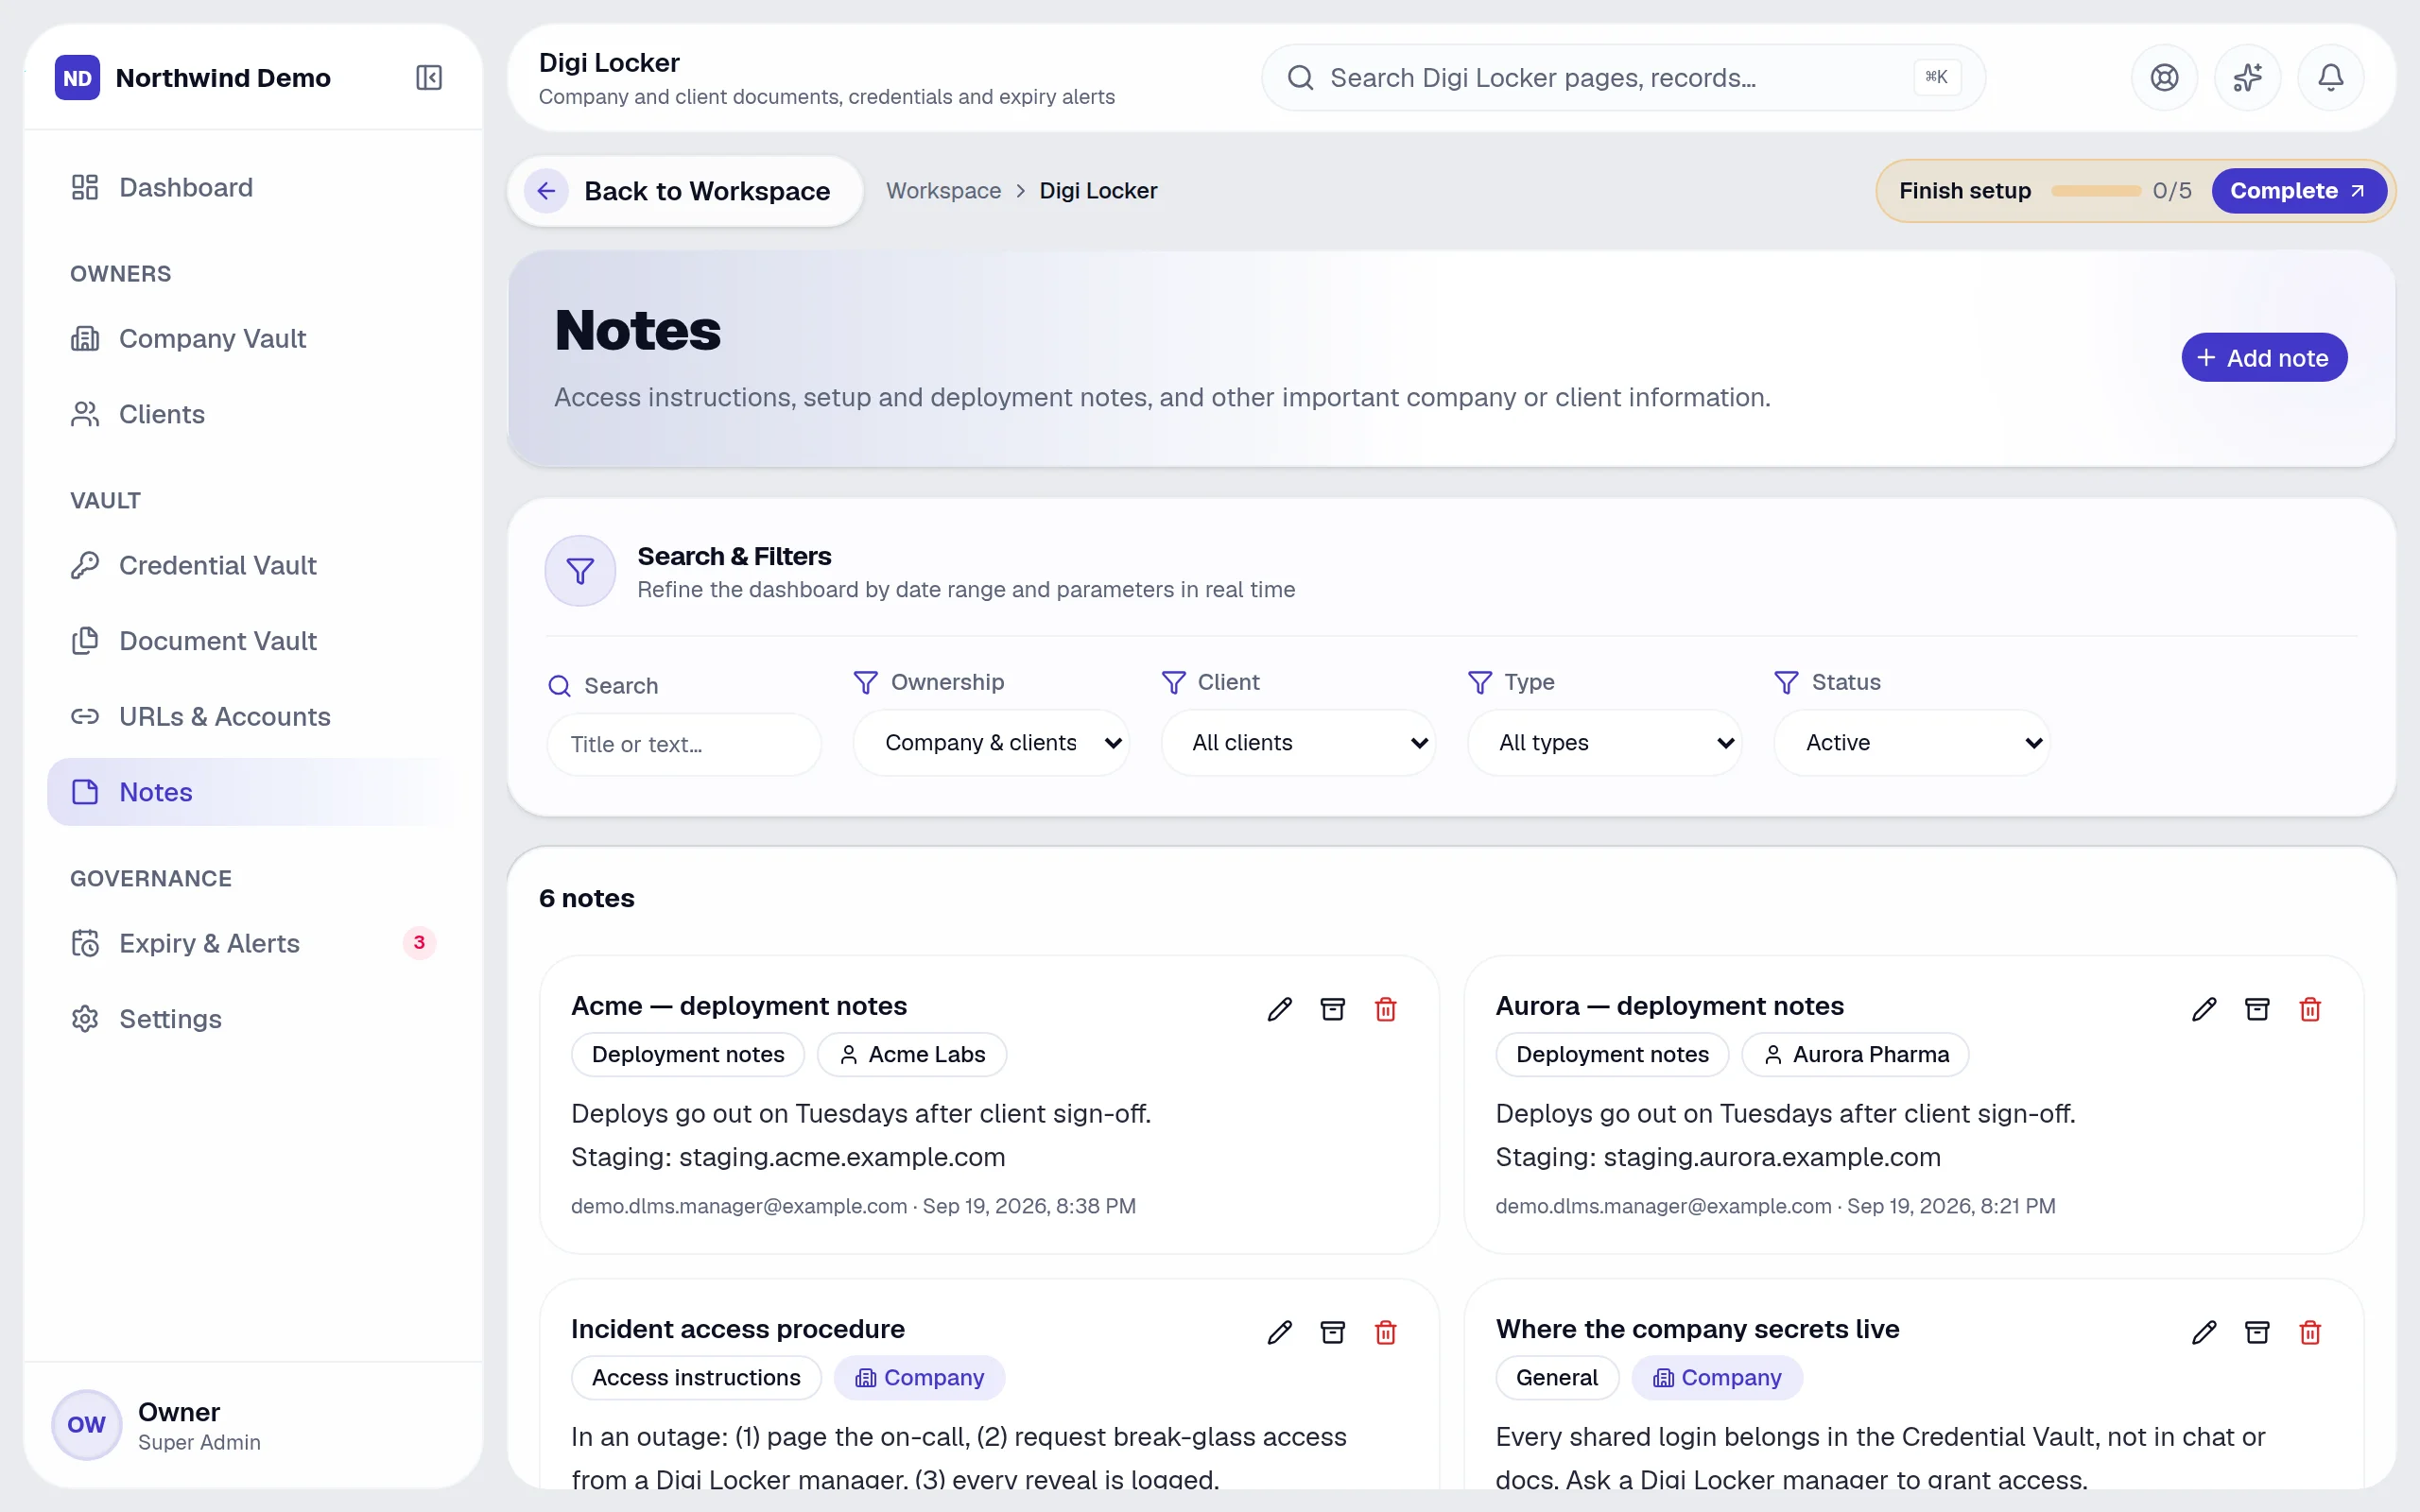Open Clients in the sidebar
This screenshot has width=2420, height=1512.
[254, 414]
